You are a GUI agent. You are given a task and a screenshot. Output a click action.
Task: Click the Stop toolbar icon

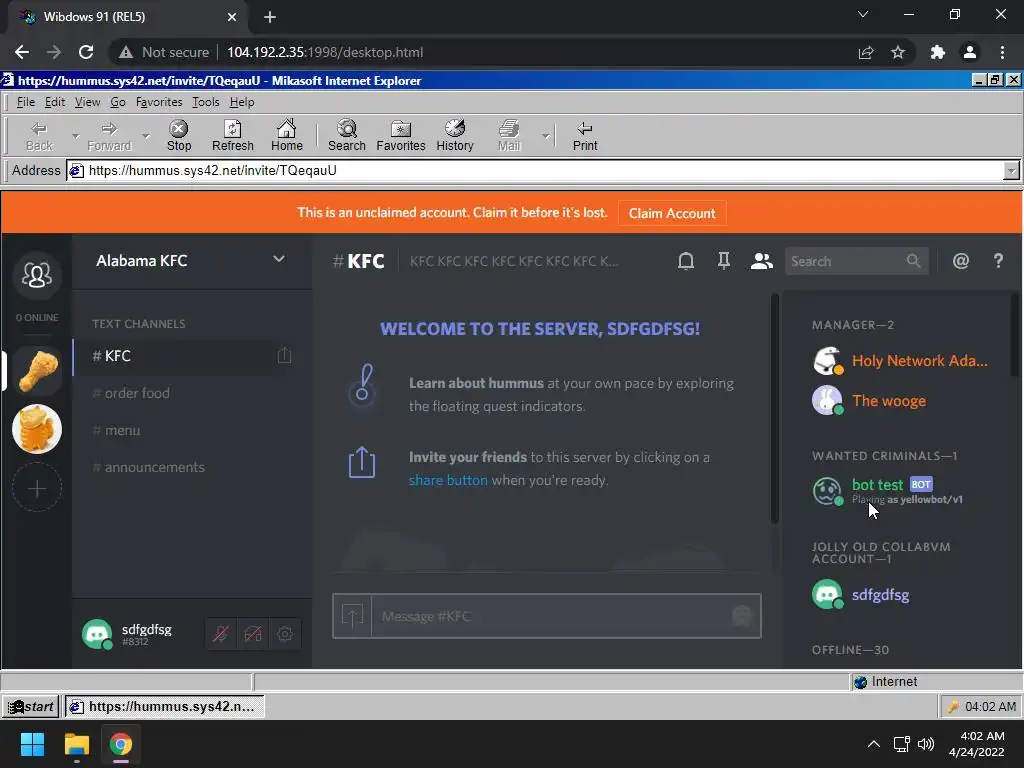click(x=178, y=136)
